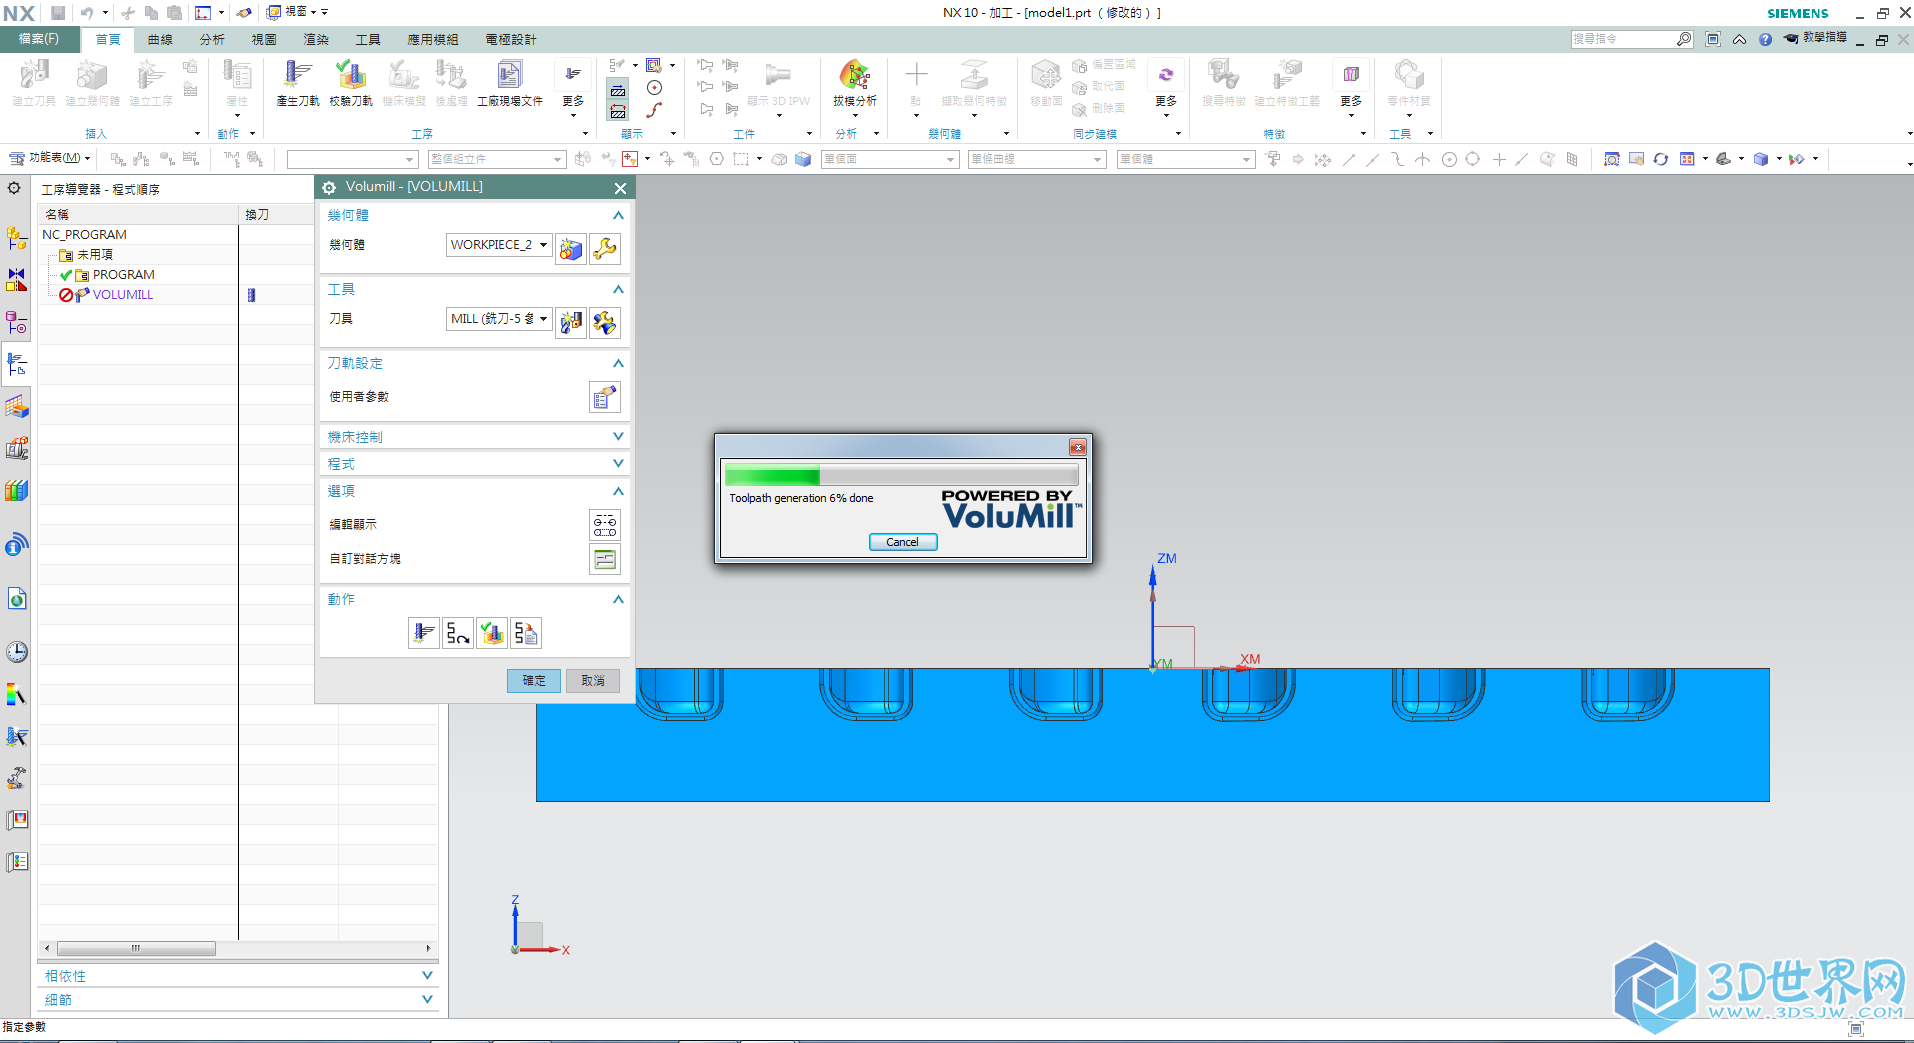
Task: Open reuse library books sidebar icon
Action: pos(16,491)
